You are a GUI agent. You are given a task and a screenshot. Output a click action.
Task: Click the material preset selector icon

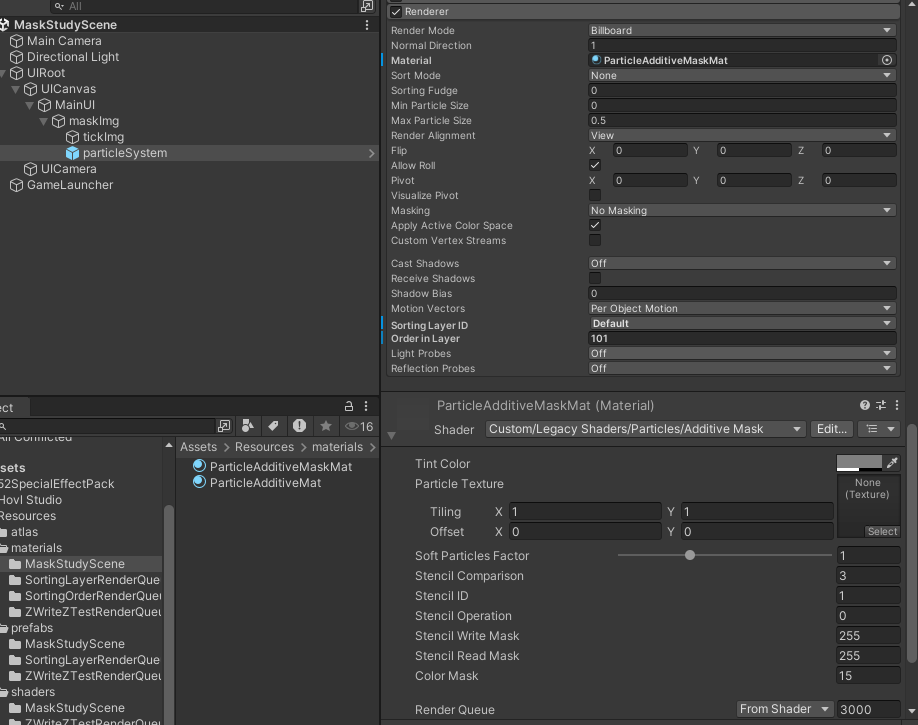[881, 405]
